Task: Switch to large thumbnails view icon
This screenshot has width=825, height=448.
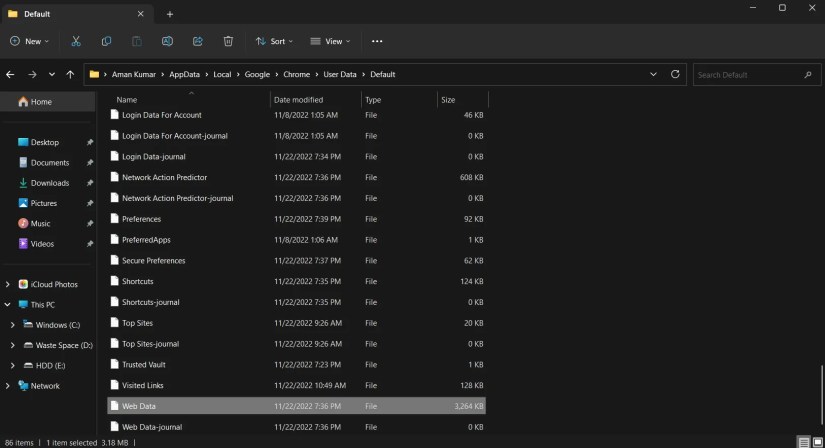Action: [818, 443]
